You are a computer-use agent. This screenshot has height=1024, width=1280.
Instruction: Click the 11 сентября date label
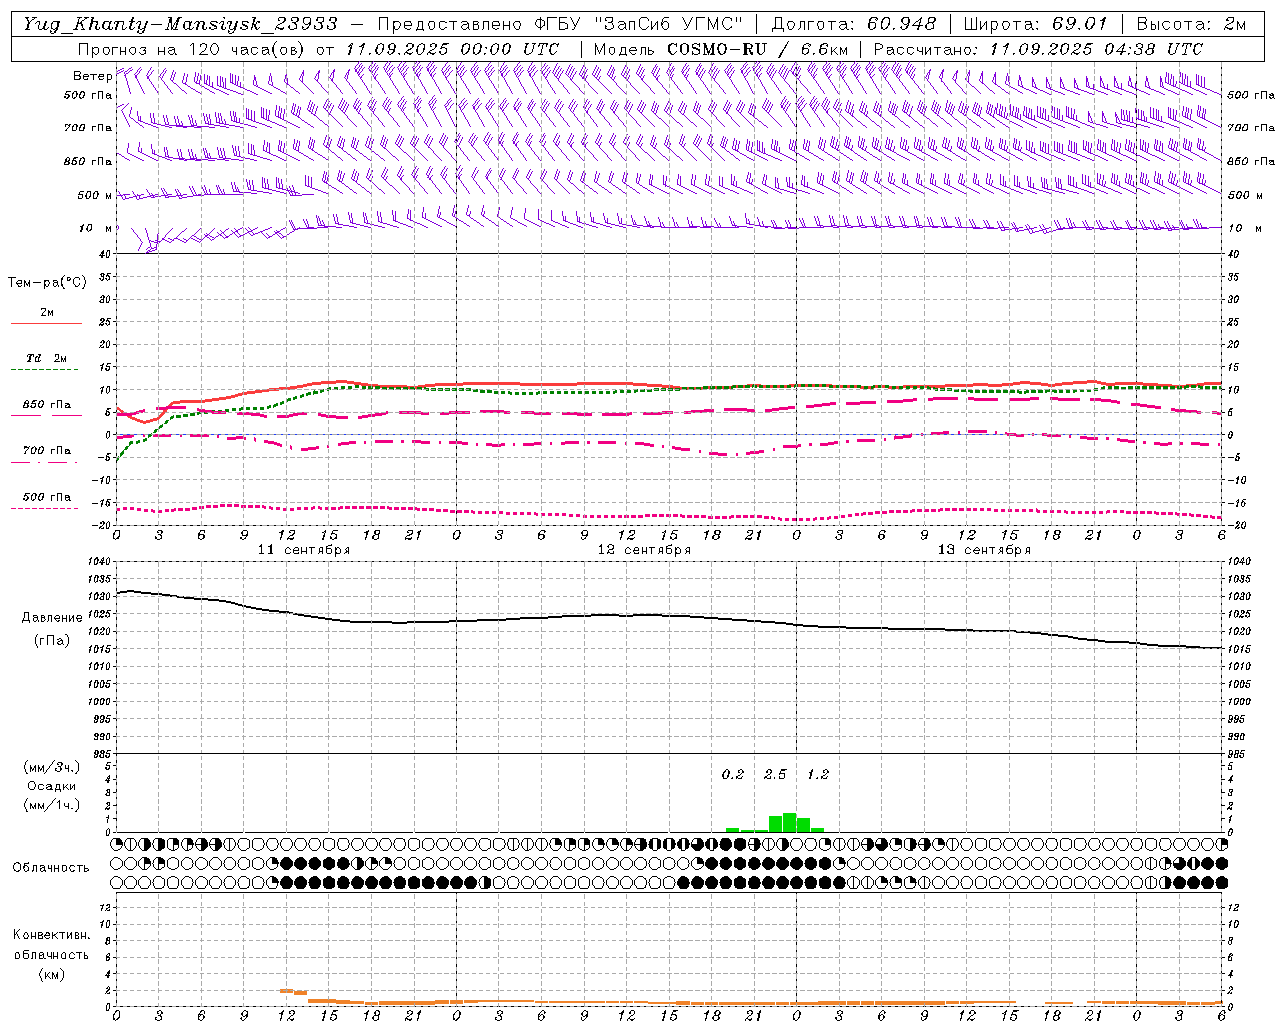(x=304, y=550)
